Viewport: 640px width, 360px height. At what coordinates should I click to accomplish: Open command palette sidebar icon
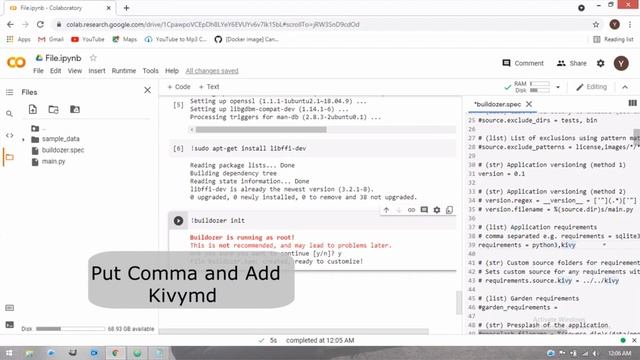click(9, 308)
